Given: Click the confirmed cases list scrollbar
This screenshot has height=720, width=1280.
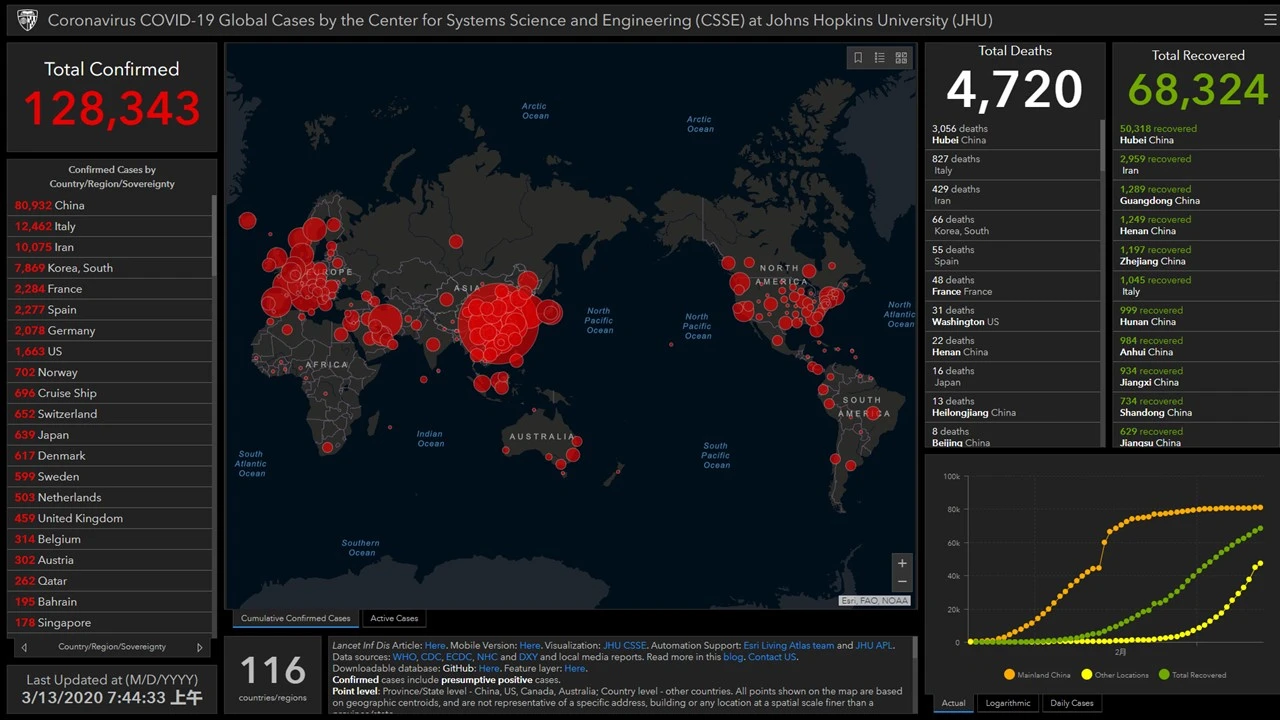Looking at the screenshot, I should 213,236.
